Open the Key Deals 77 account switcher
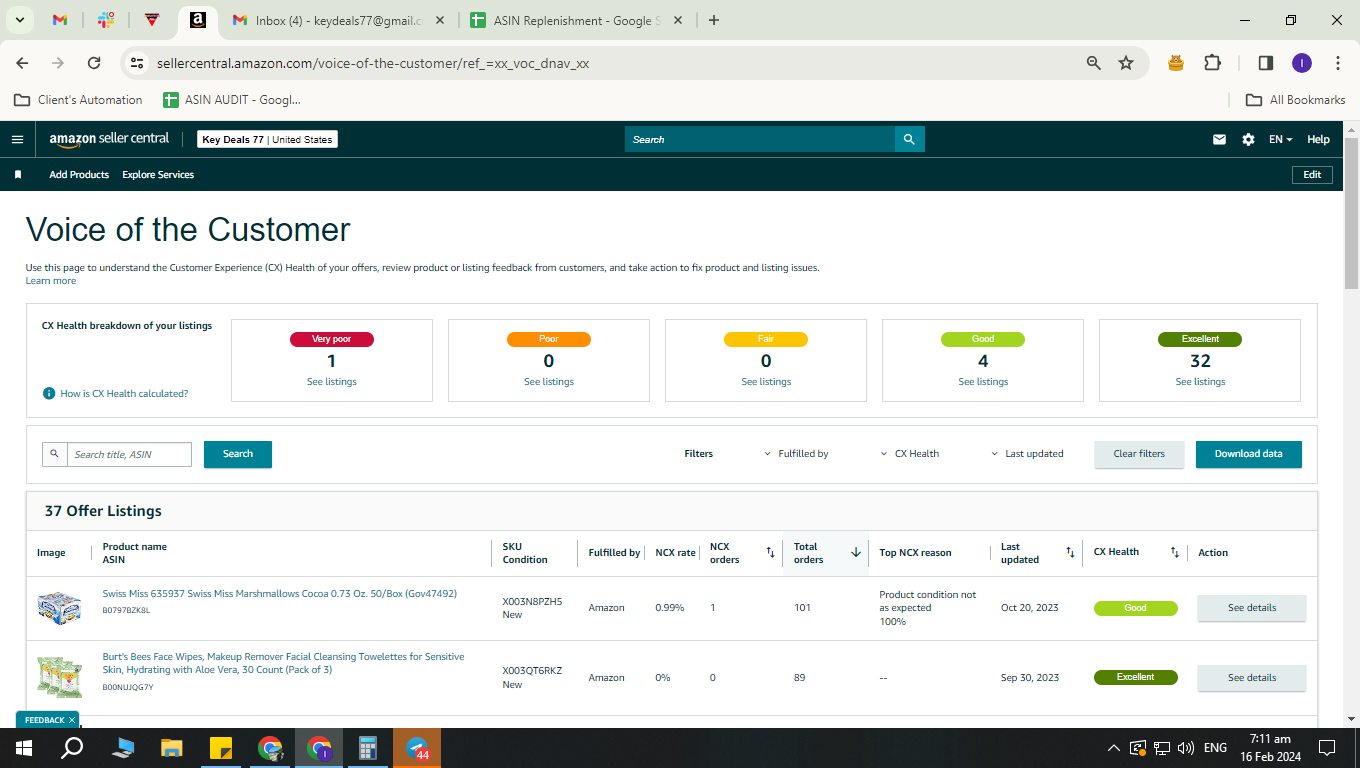The height and width of the screenshot is (768, 1360). pyautogui.click(x=267, y=140)
